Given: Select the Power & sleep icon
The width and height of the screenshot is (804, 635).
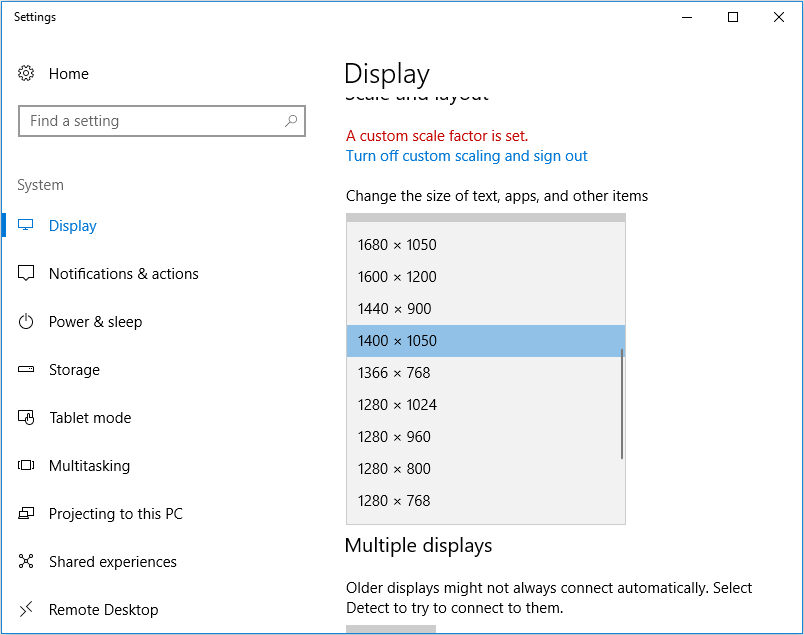Looking at the screenshot, I should 27,321.
